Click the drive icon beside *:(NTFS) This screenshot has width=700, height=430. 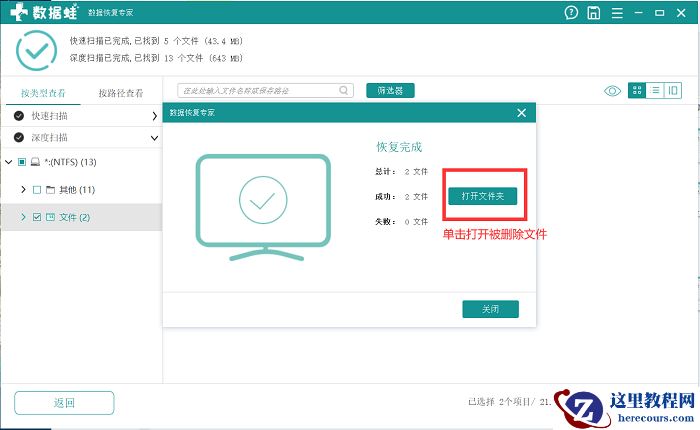pos(35,162)
